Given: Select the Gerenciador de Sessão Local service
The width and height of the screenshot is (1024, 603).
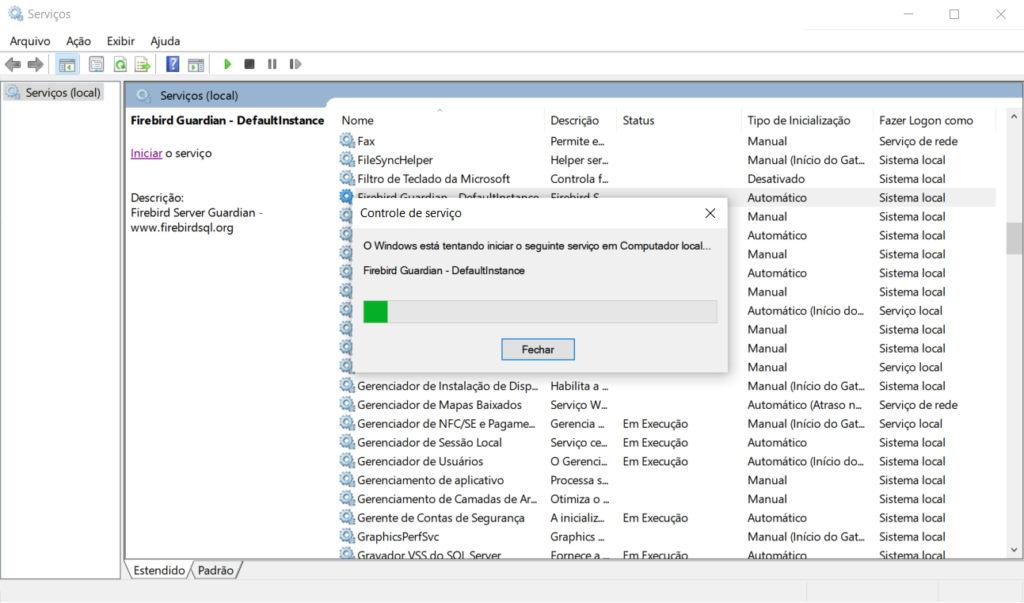Looking at the screenshot, I should tap(429, 442).
